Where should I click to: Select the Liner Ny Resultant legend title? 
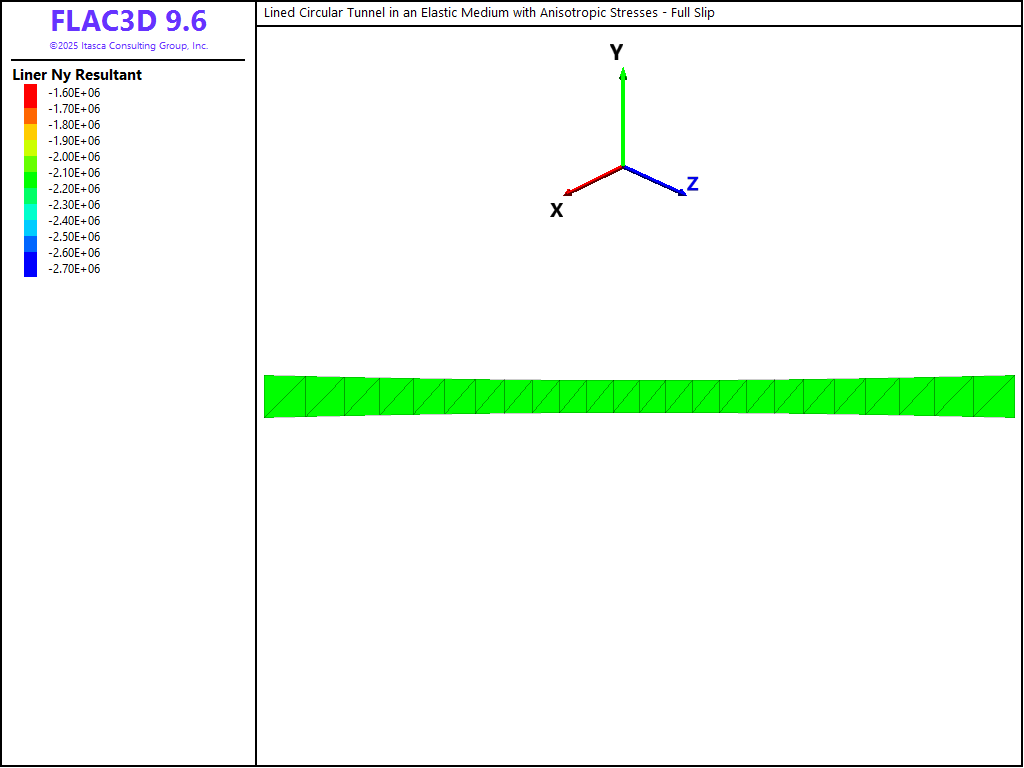pyautogui.click(x=77, y=75)
